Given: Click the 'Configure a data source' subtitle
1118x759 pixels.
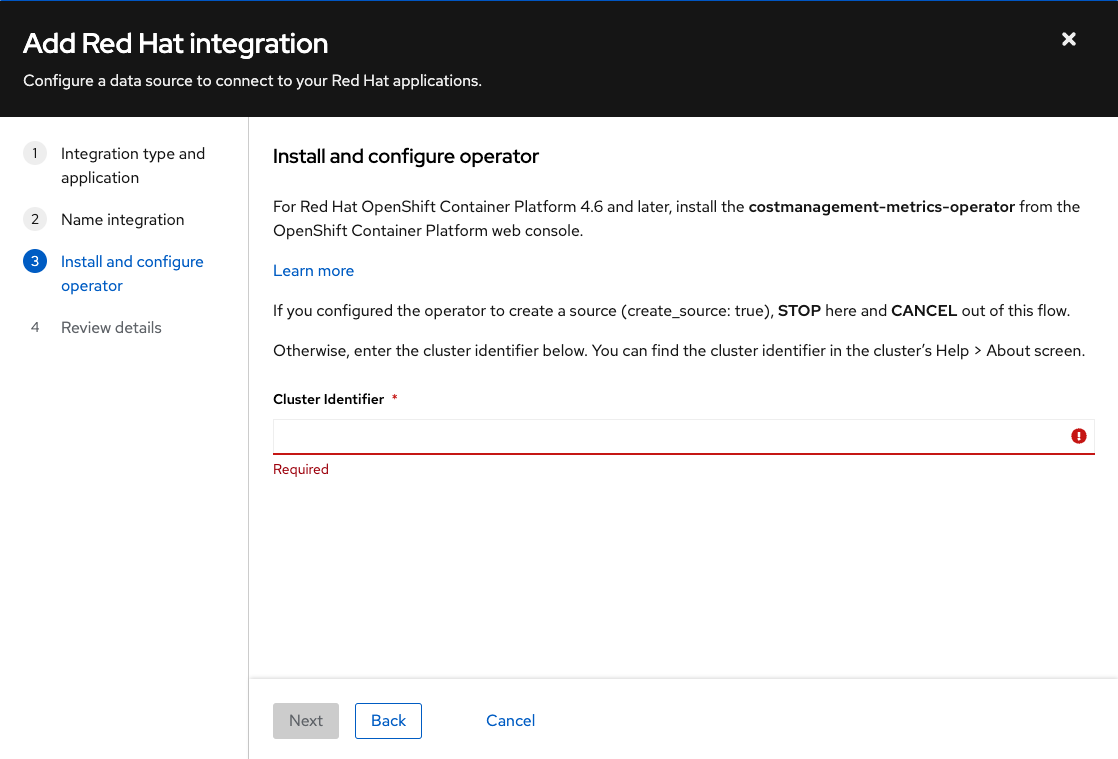Looking at the screenshot, I should (x=252, y=81).
